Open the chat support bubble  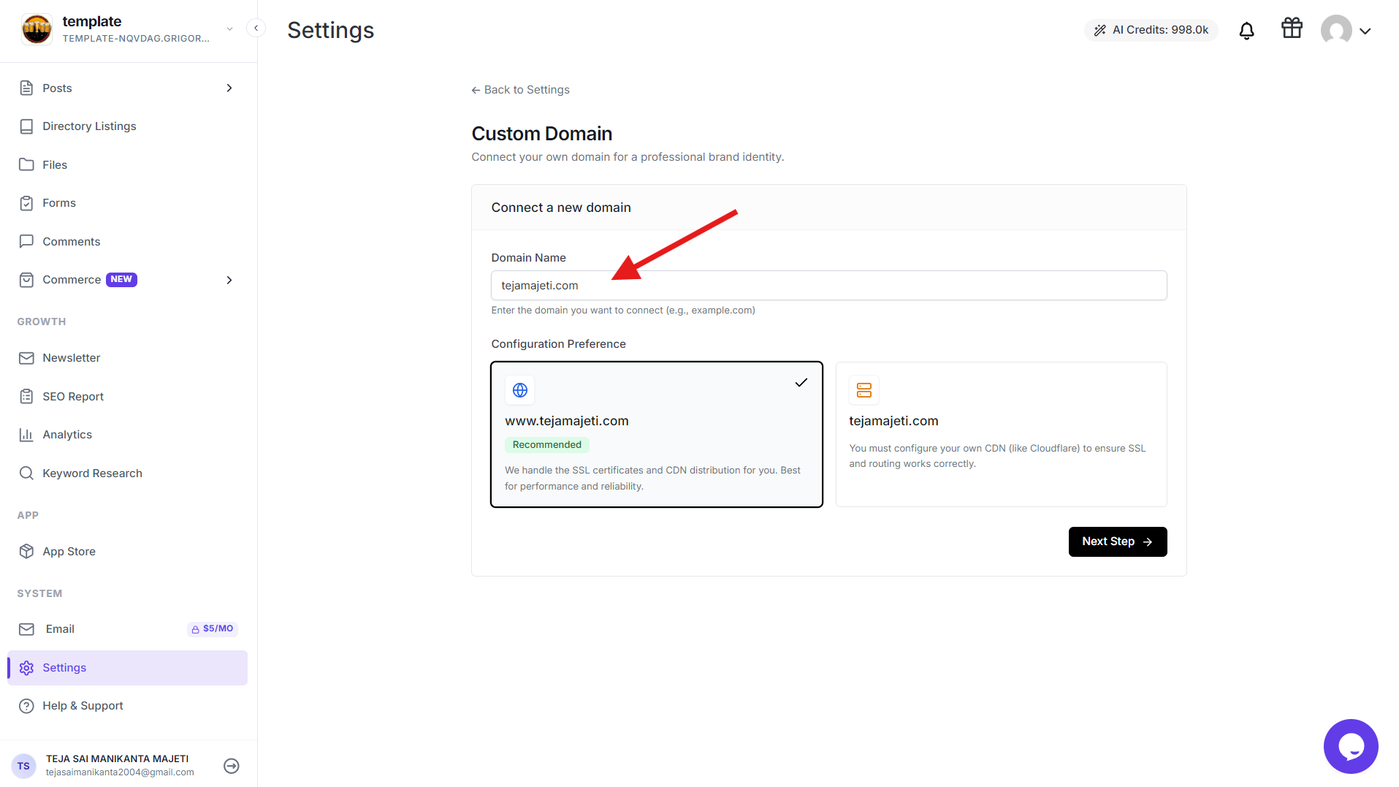[x=1350, y=746]
